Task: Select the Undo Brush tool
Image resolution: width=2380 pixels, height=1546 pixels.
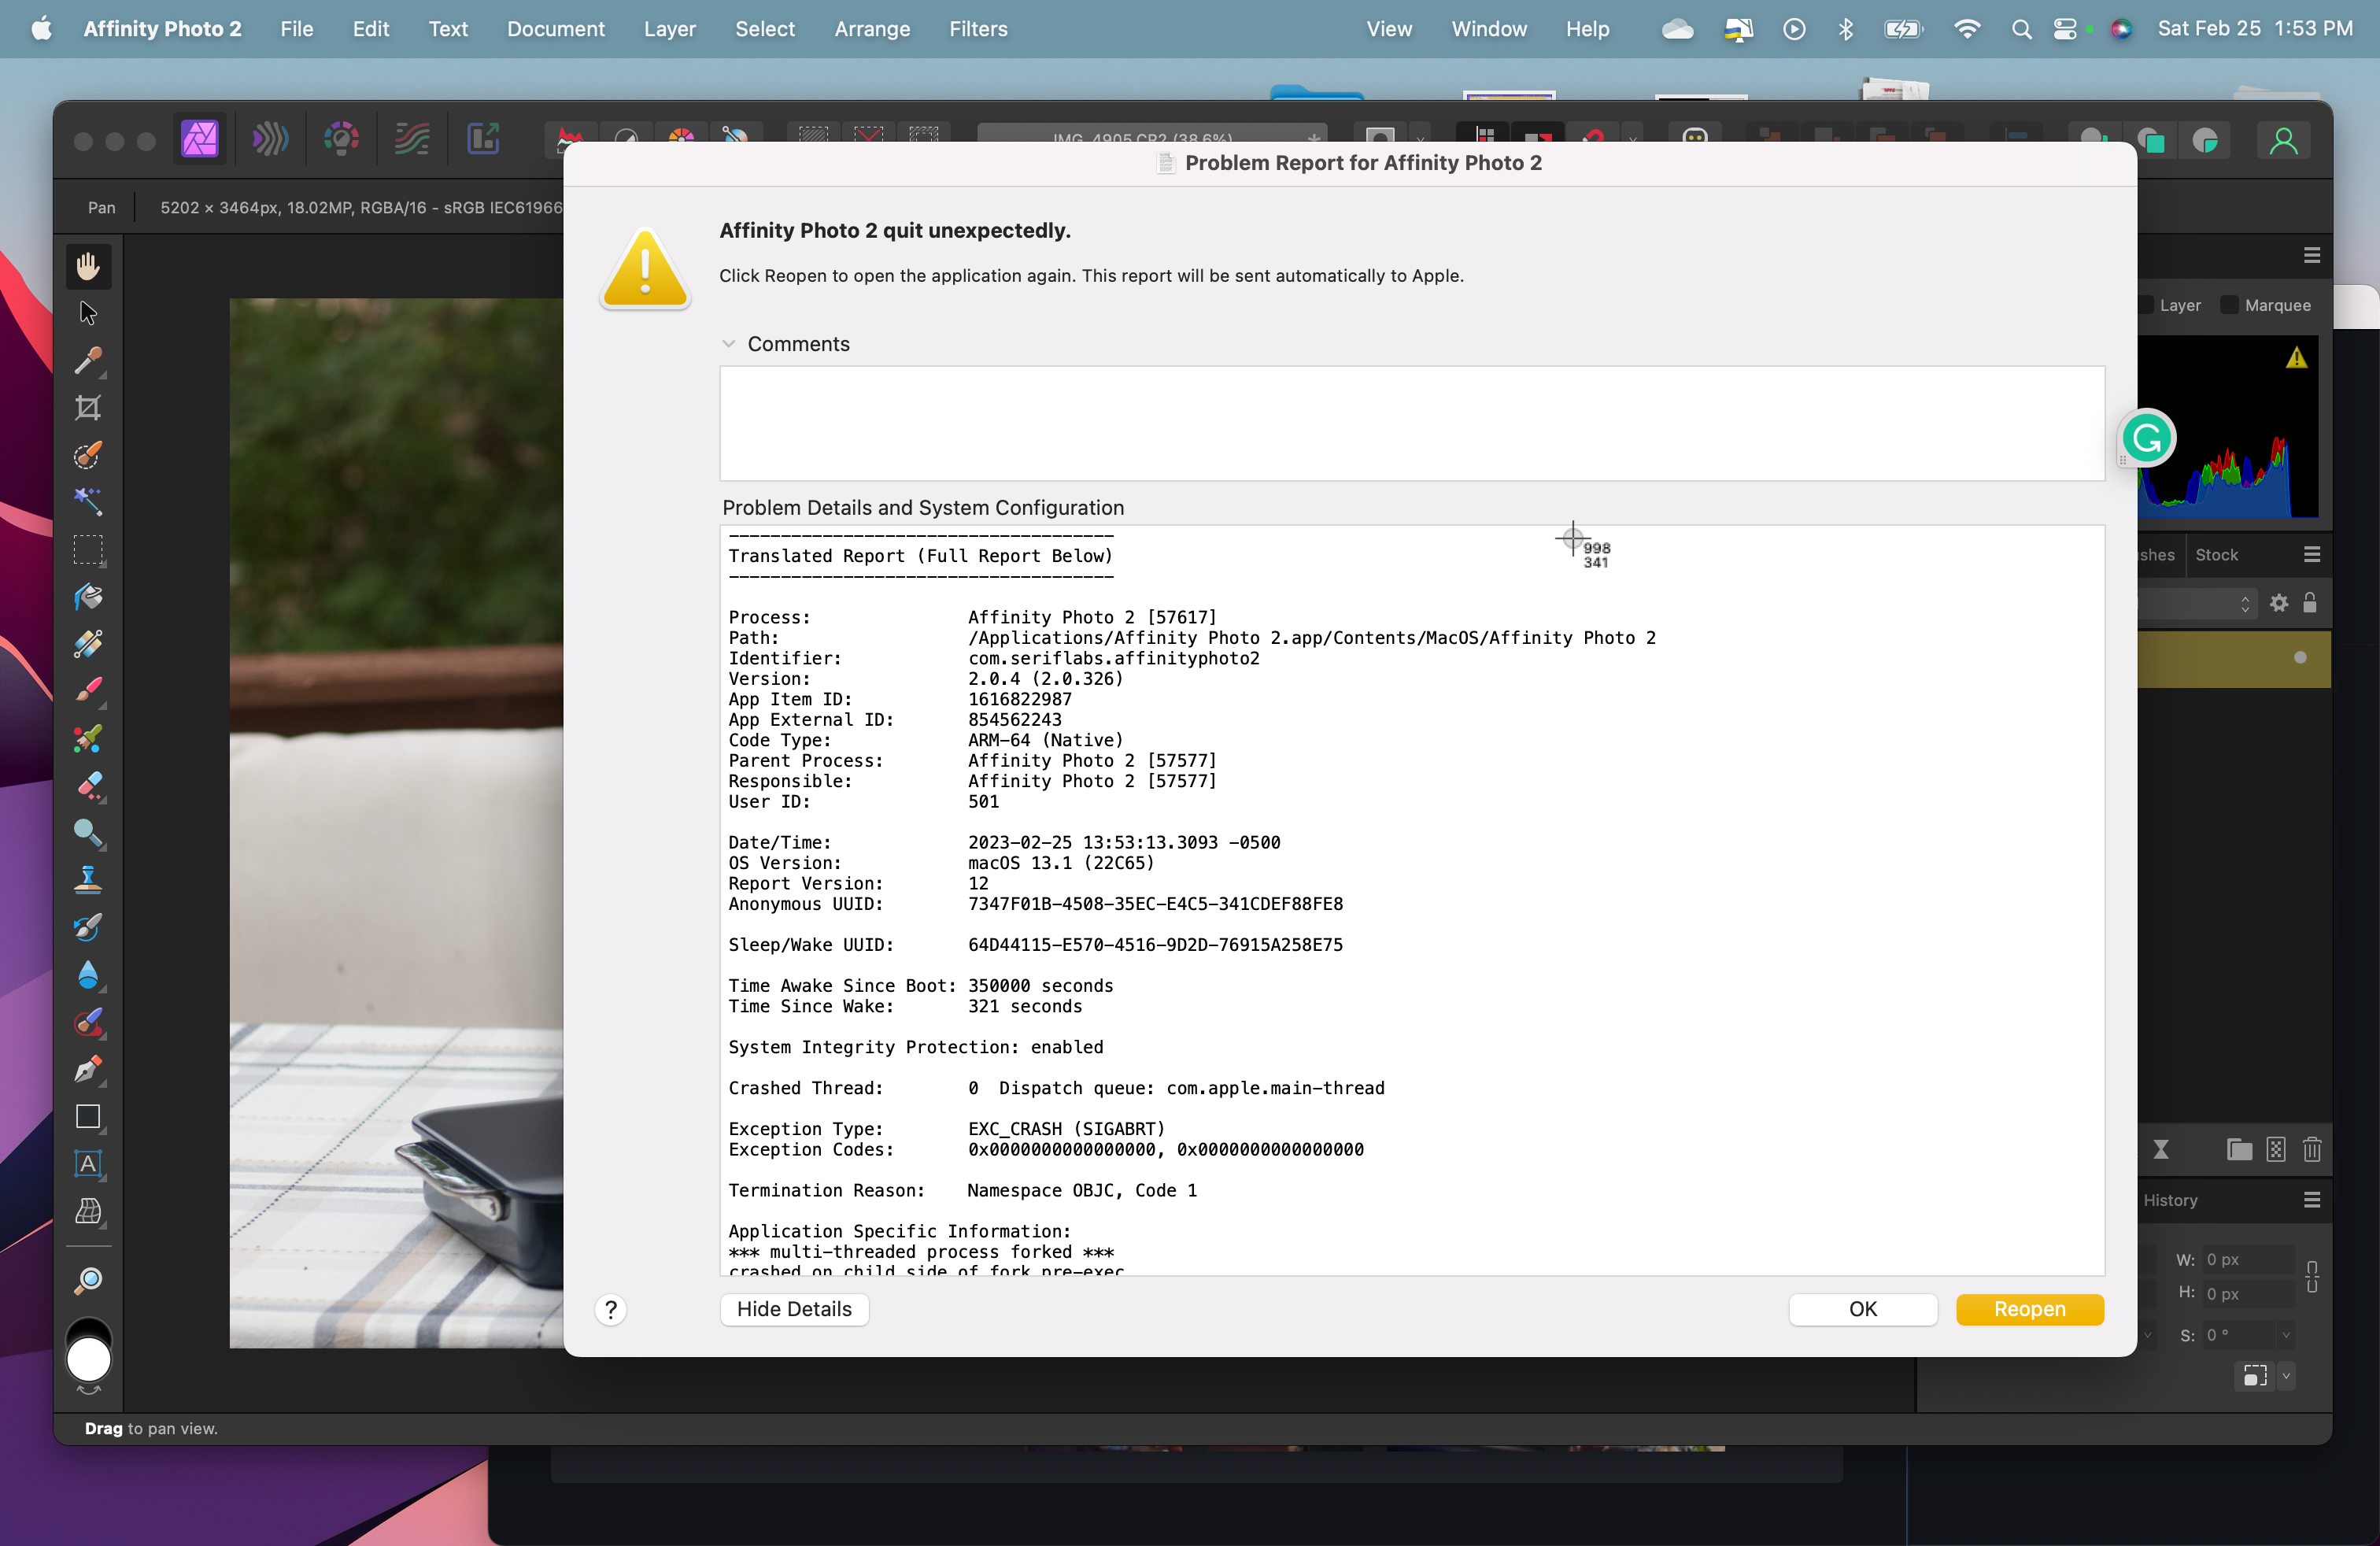Action: coord(88,928)
